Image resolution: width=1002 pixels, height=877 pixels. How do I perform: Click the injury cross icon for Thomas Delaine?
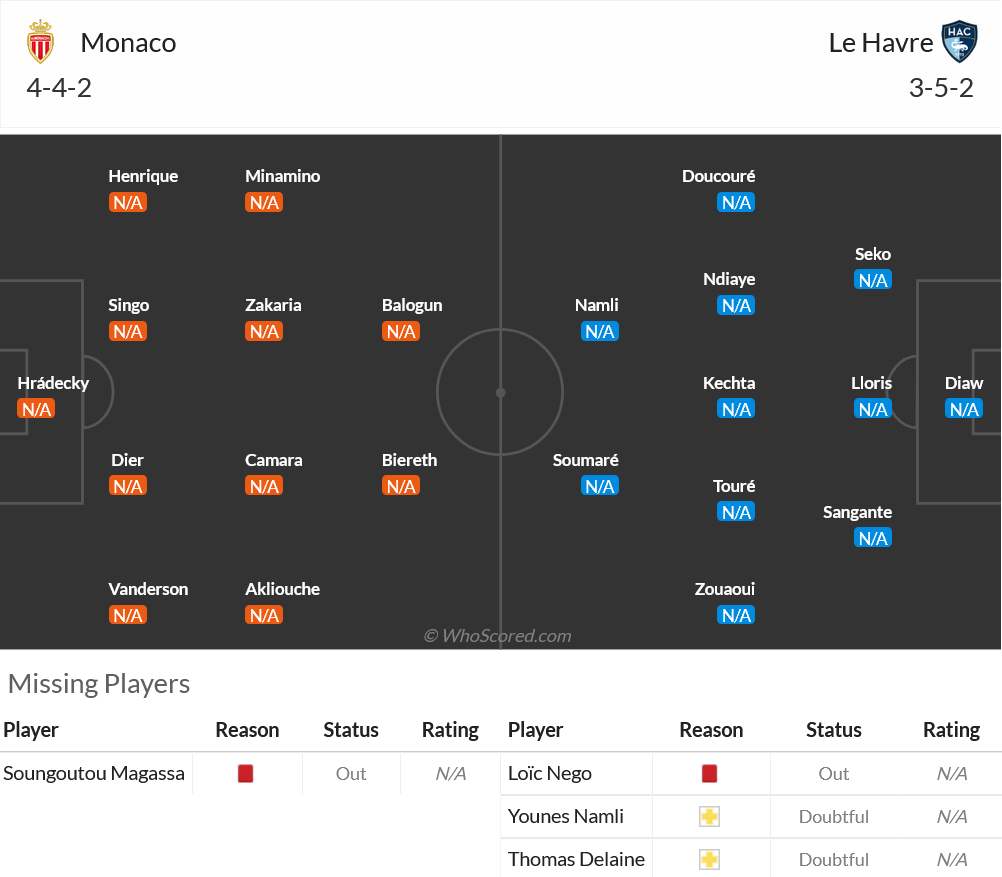coord(709,859)
